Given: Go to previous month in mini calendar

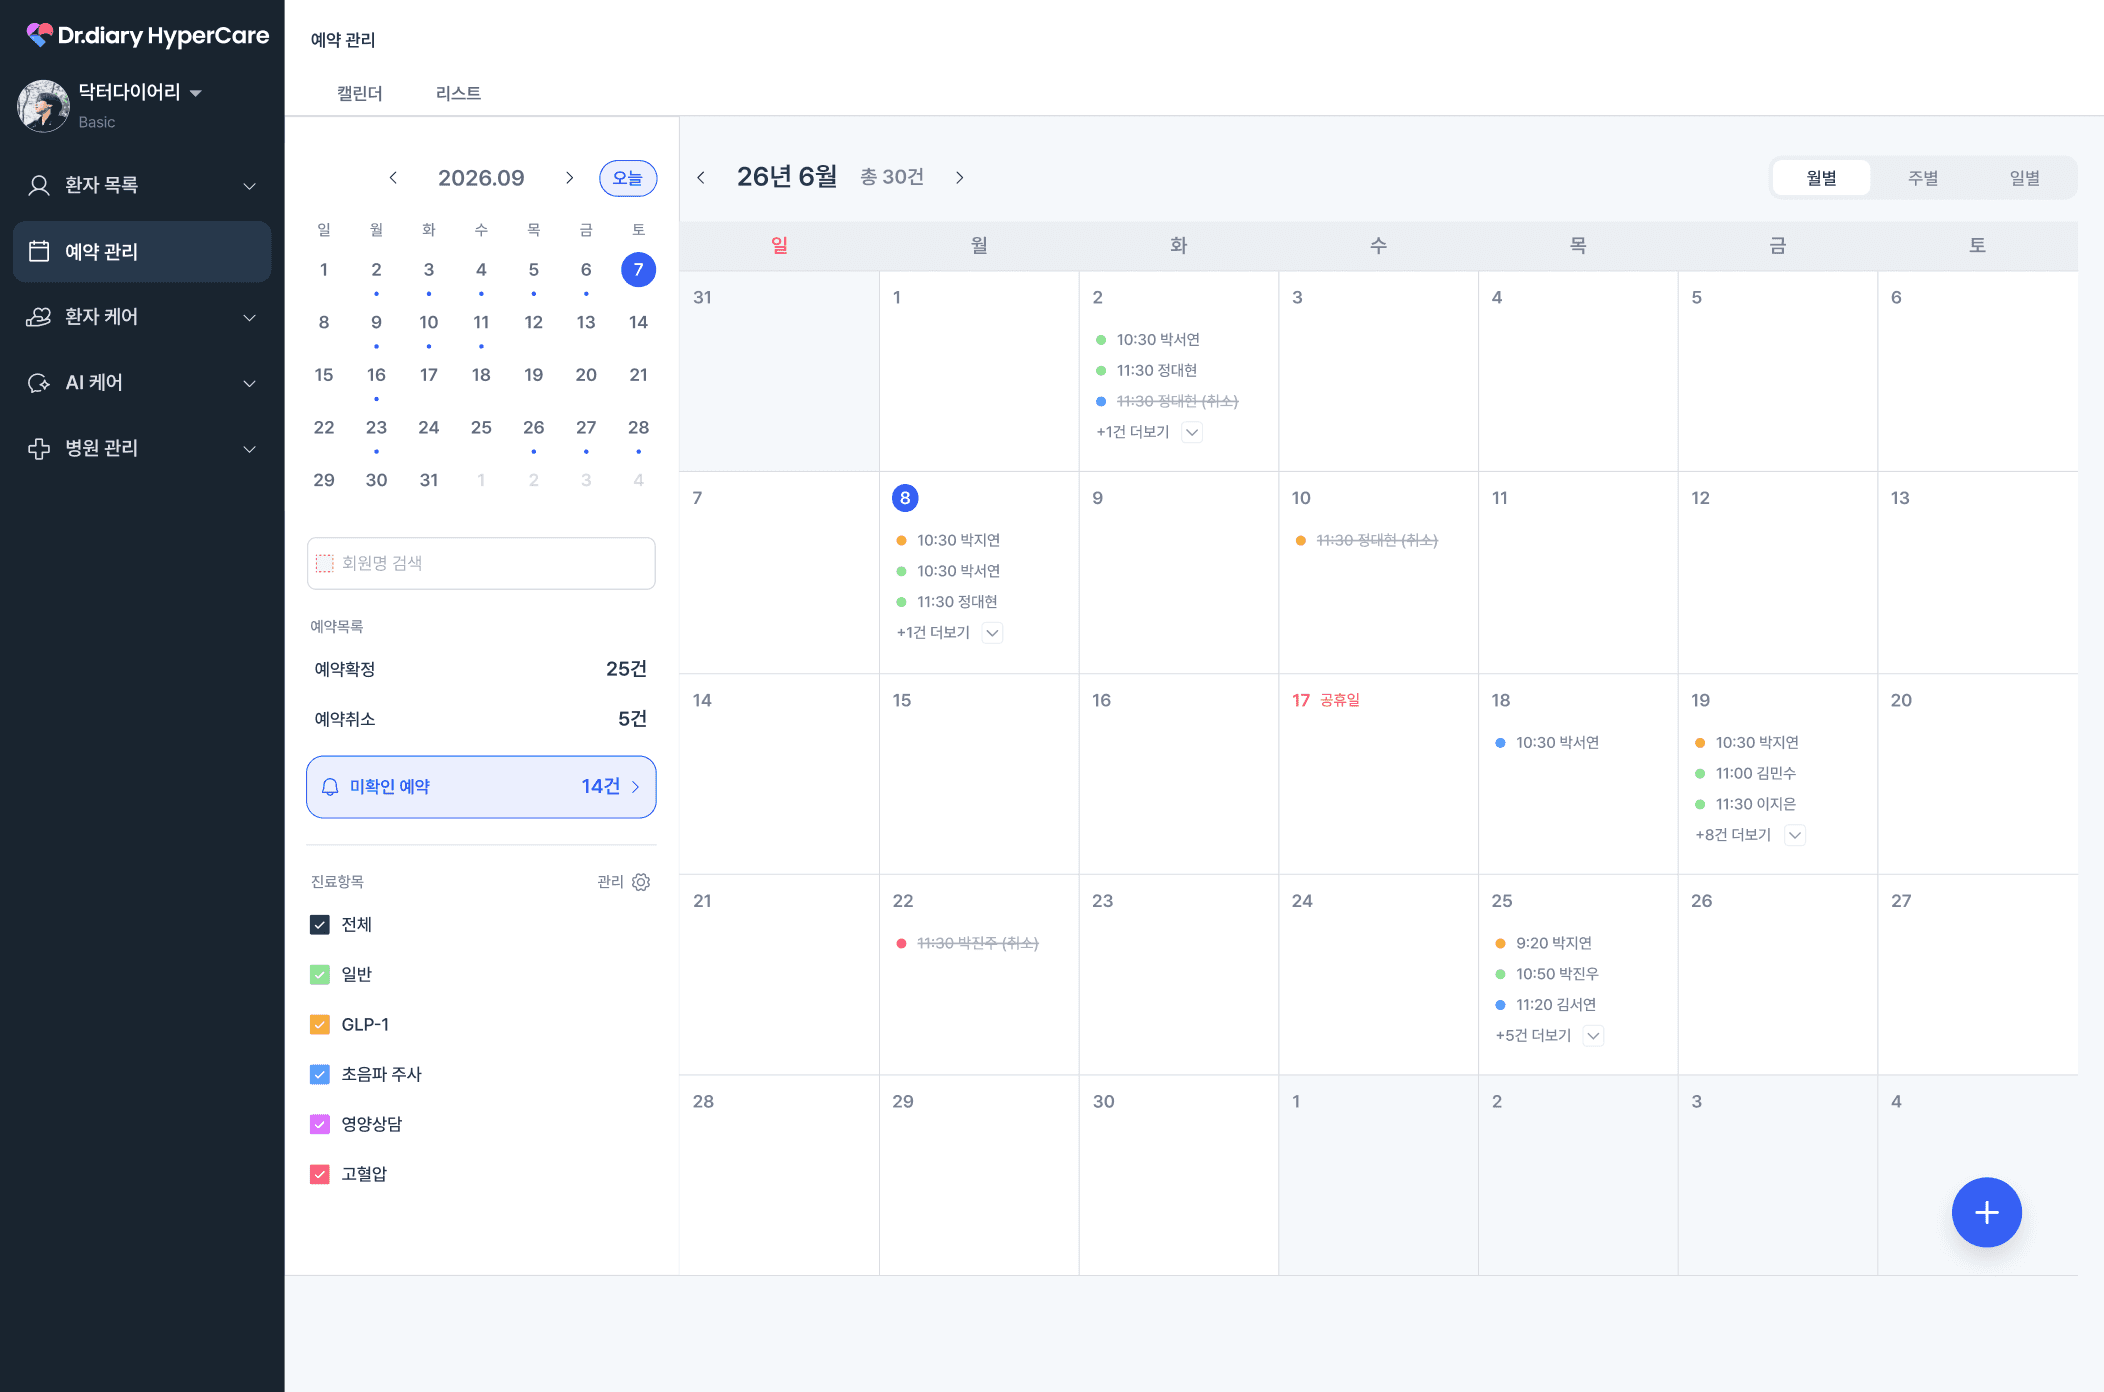Looking at the screenshot, I should (393, 178).
